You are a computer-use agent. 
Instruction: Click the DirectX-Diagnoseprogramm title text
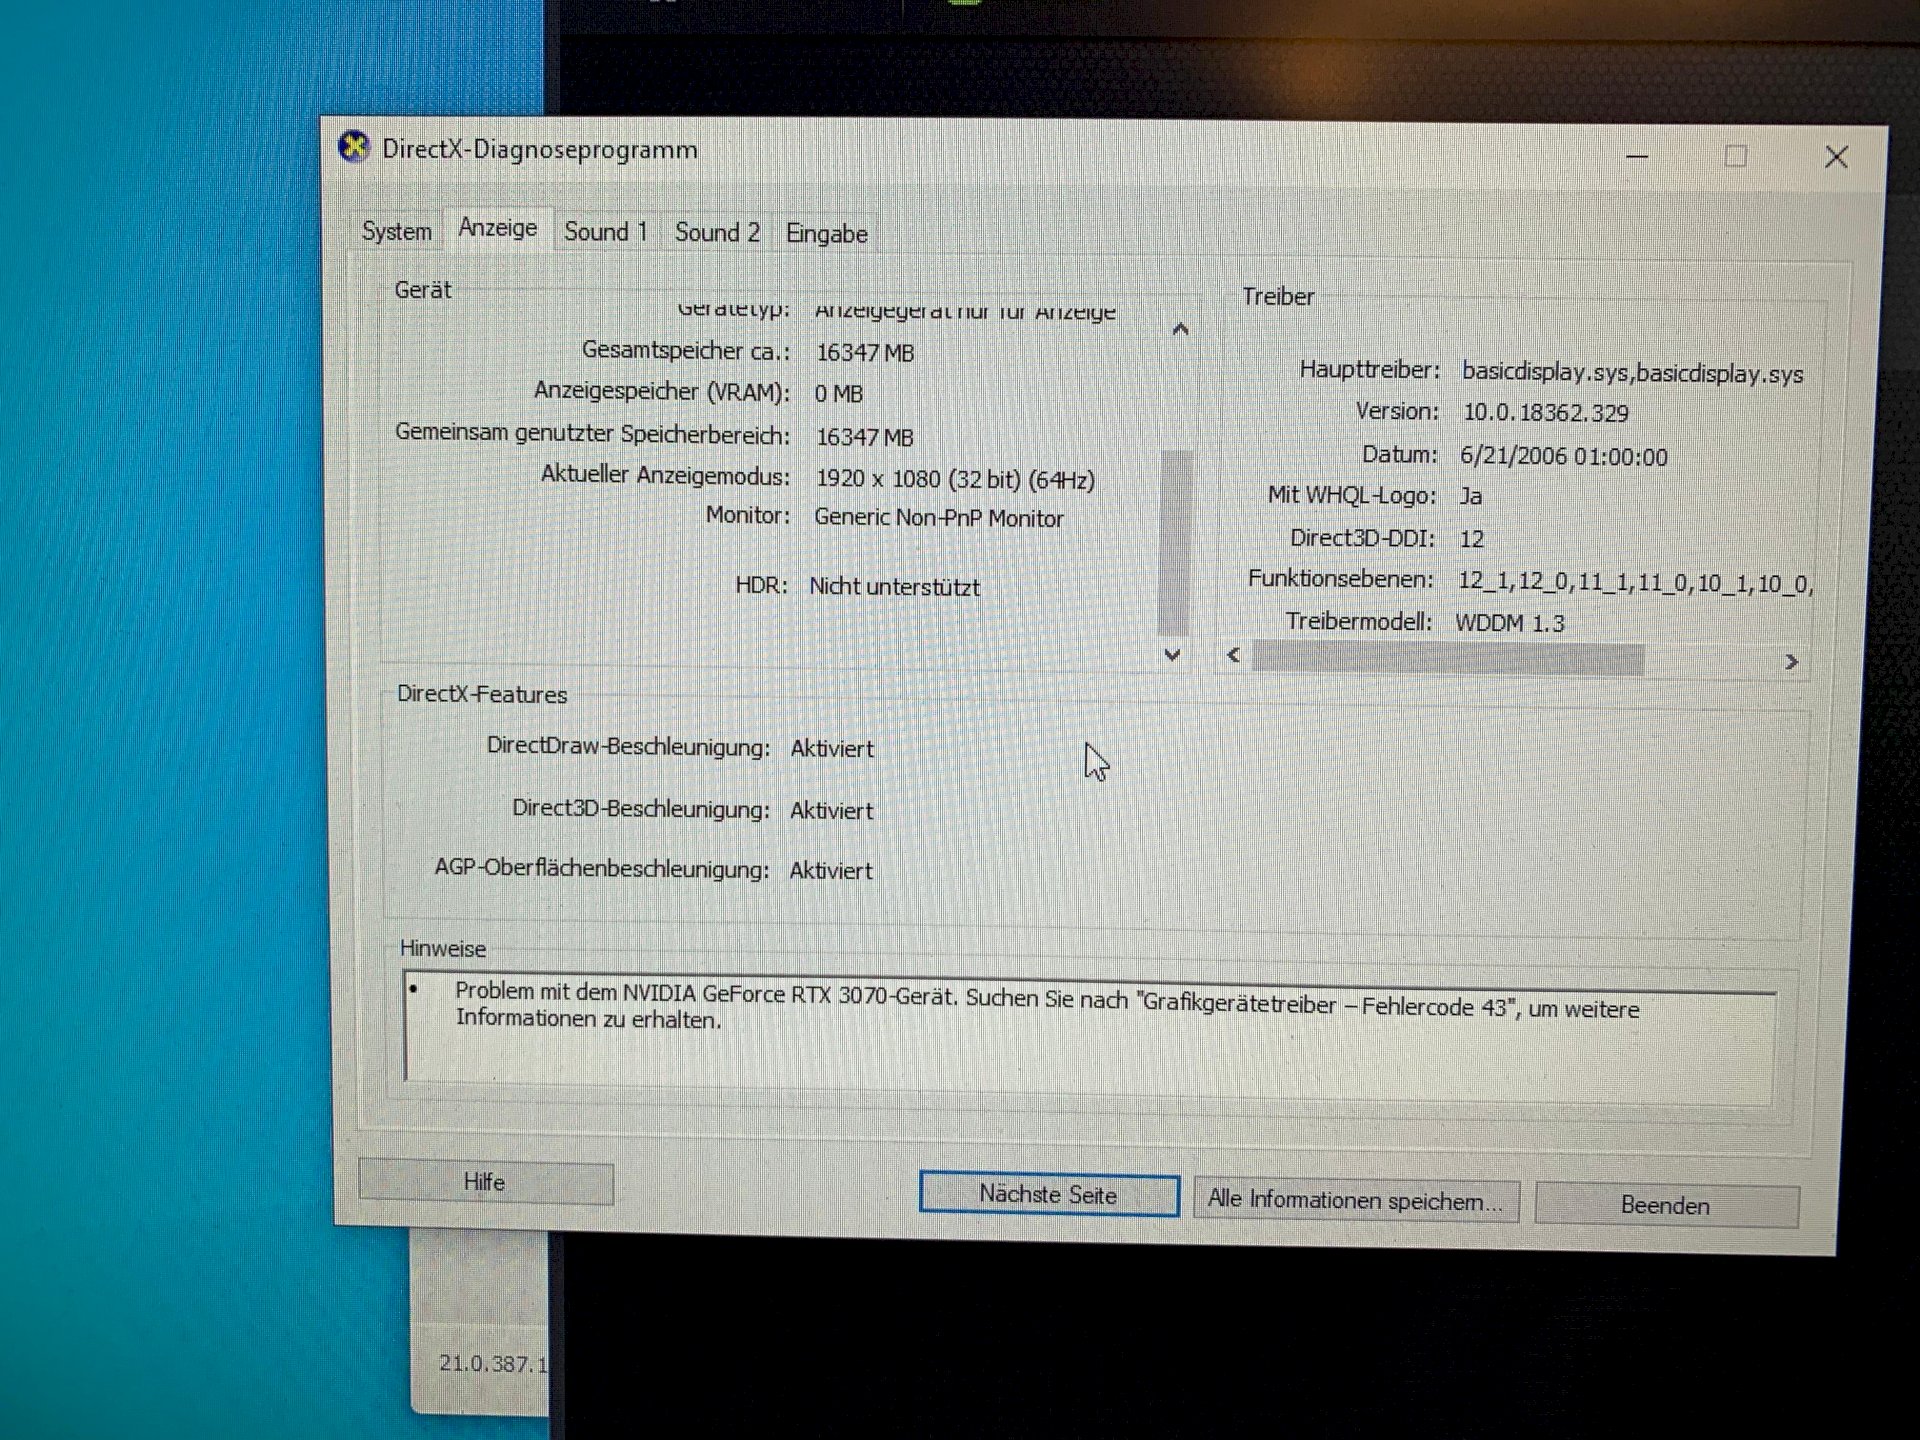click(540, 150)
